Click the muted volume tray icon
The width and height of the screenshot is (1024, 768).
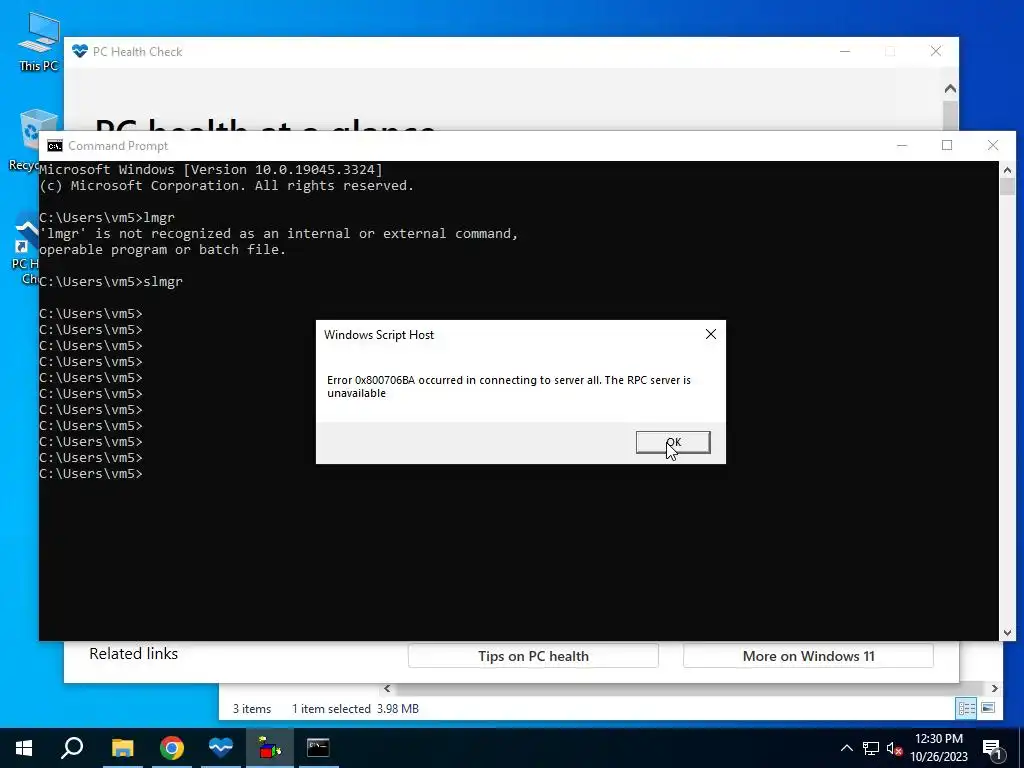coord(895,748)
